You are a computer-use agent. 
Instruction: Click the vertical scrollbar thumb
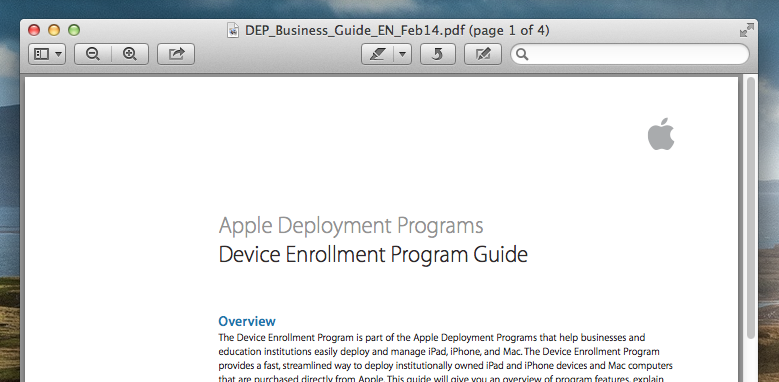click(751, 208)
